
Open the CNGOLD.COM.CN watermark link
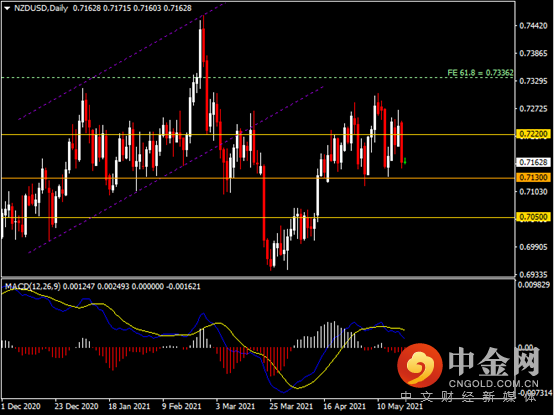click(494, 384)
